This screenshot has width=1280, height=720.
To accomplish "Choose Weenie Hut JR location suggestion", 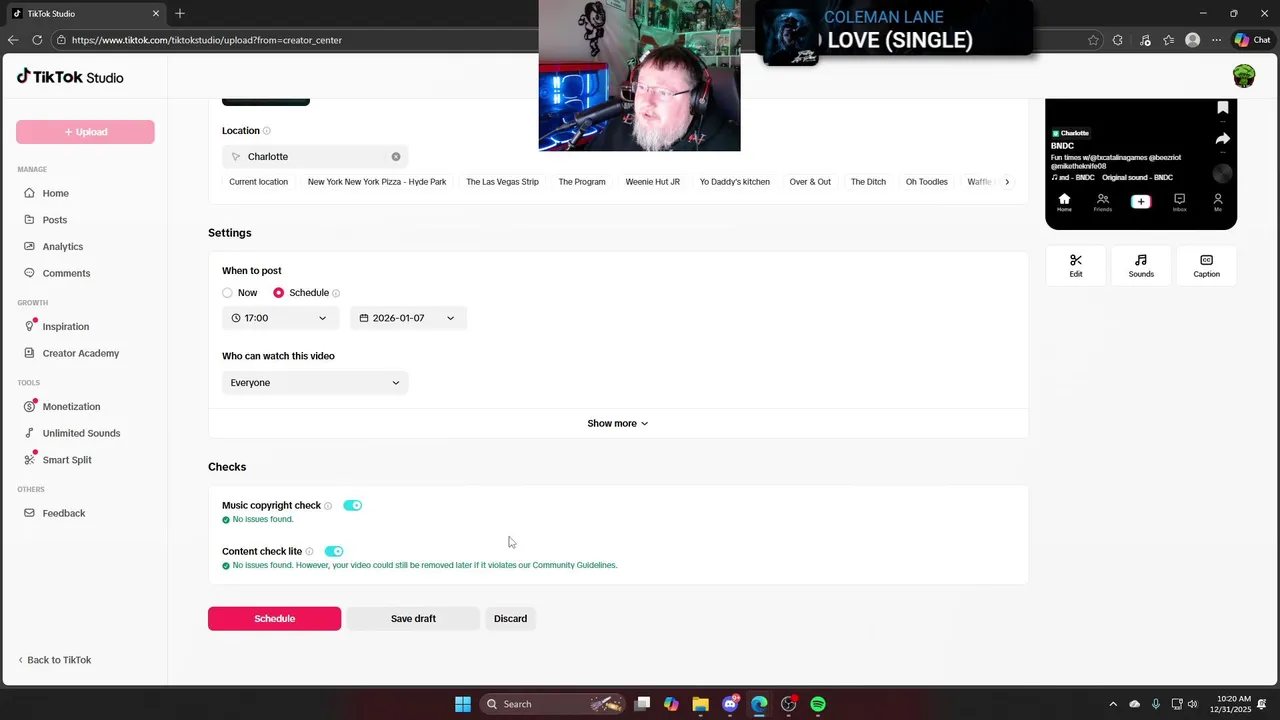I will point(652,182).
